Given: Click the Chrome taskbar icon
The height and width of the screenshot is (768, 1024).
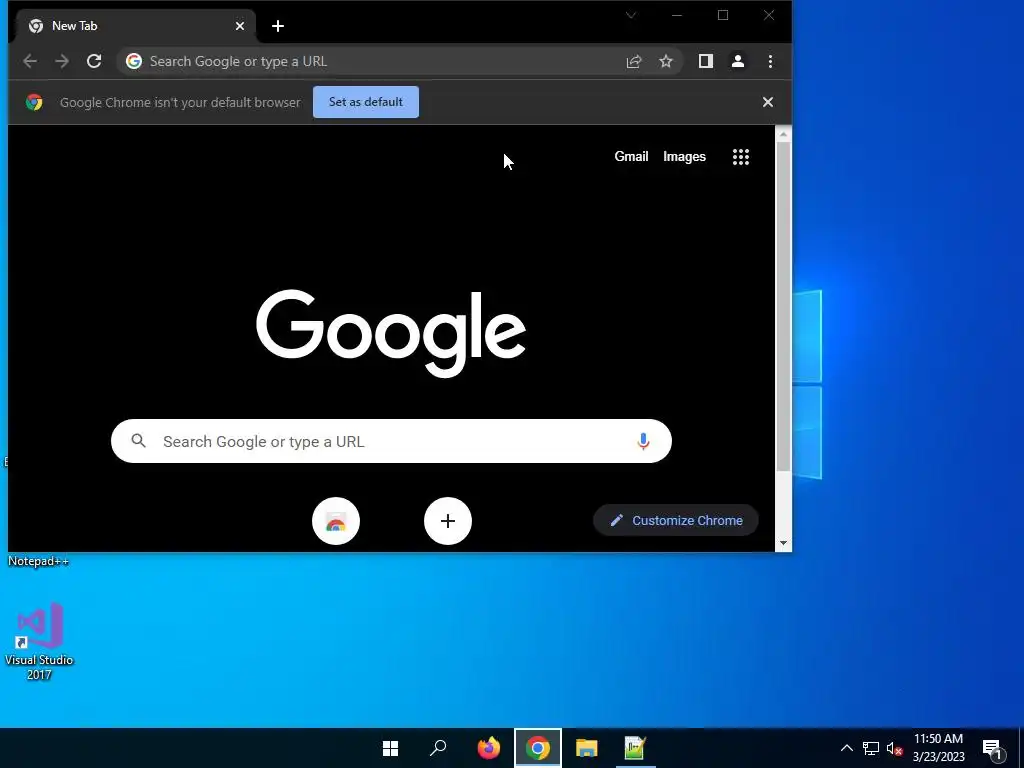Looking at the screenshot, I should (537, 748).
